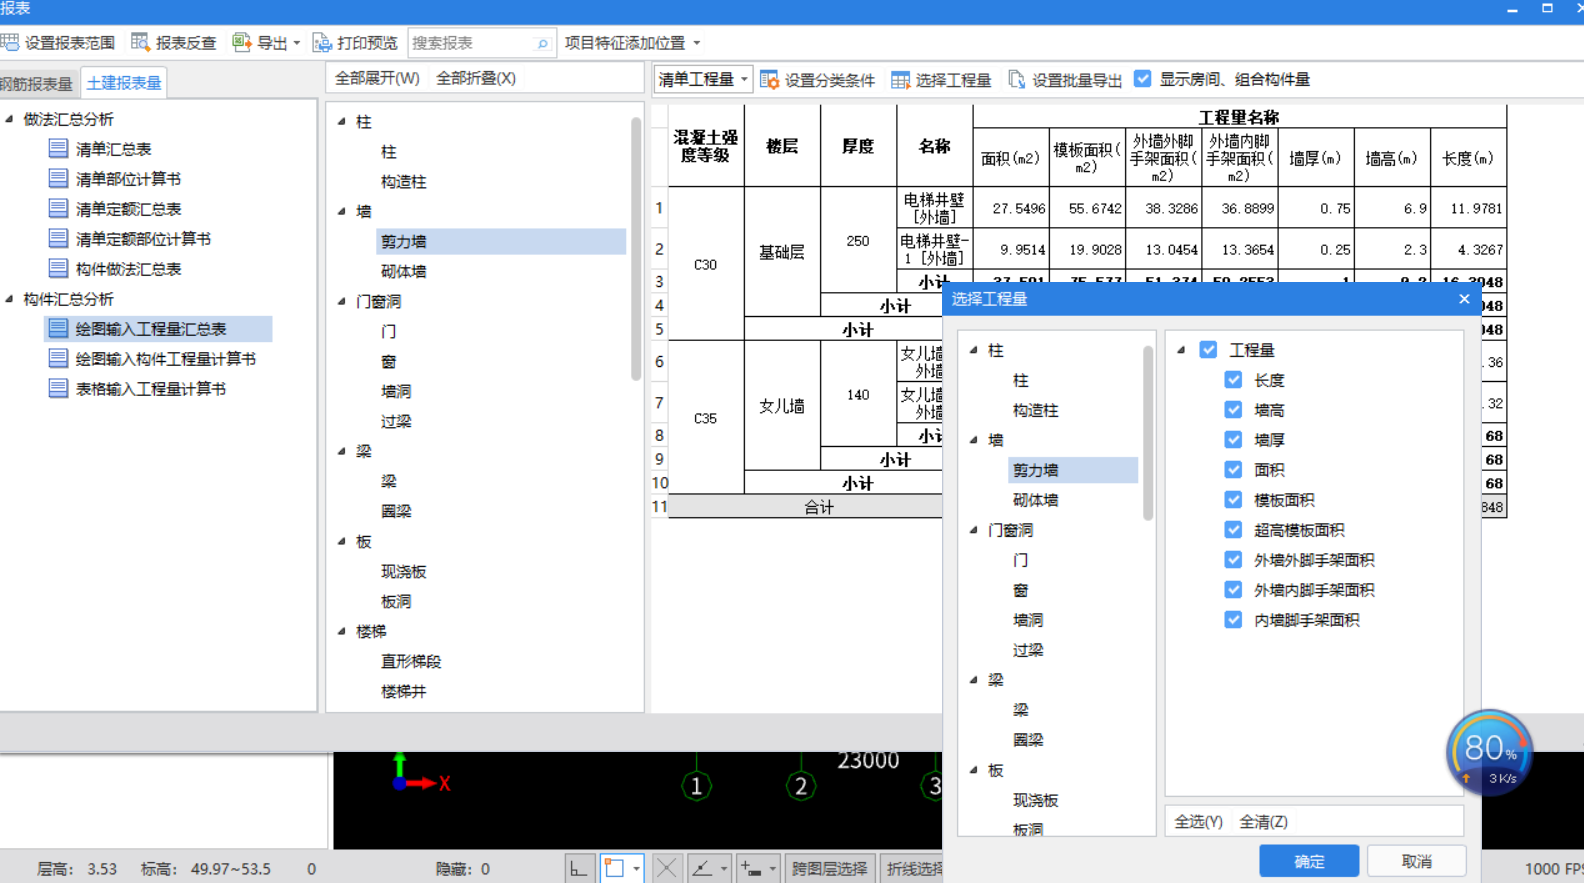Image resolution: width=1584 pixels, height=883 pixels.
Task: Click the plus-bar icon in status bar
Action: [751, 868]
